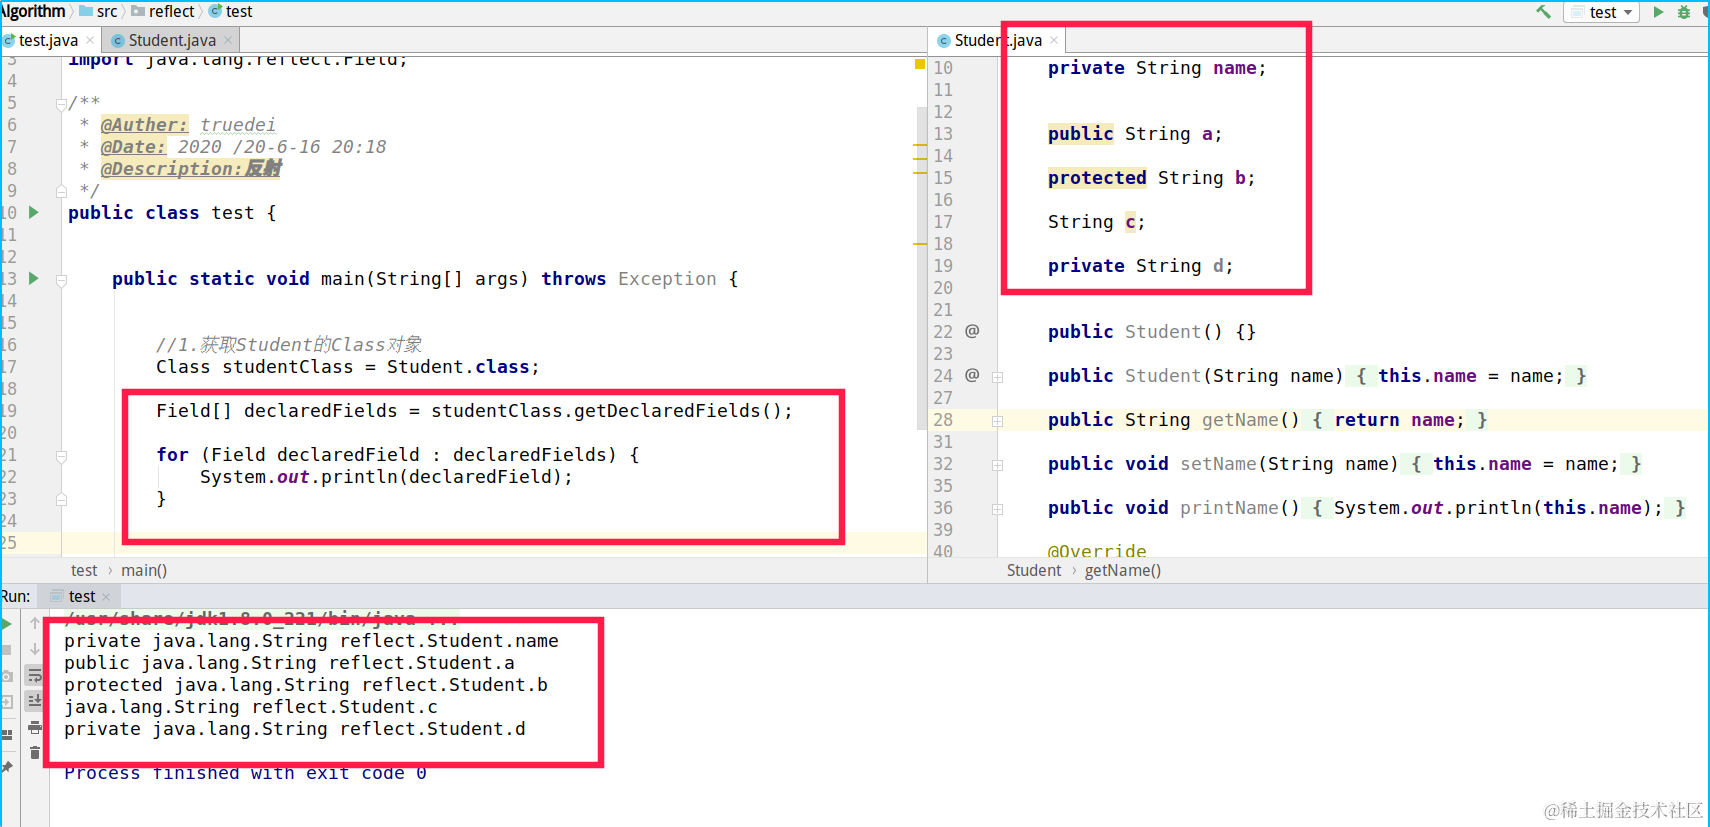Click Algorithm in navigation breadcrumb
The width and height of the screenshot is (1710, 827).
click(33, 11)
